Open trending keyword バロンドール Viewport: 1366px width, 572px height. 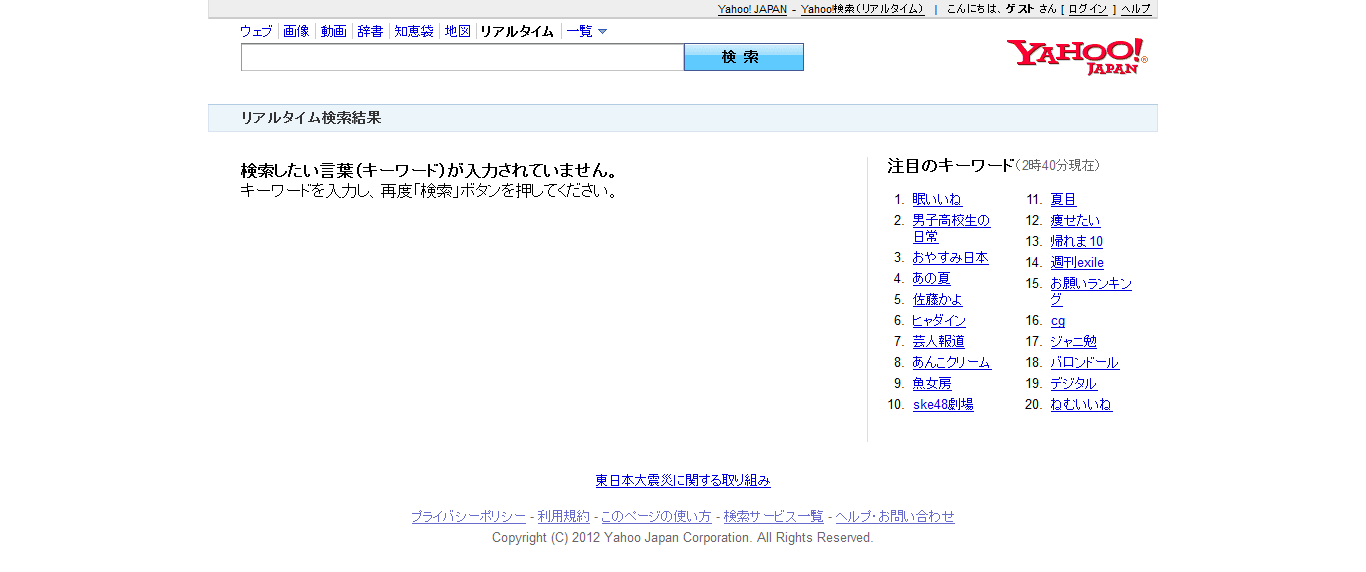(1084, 363)
